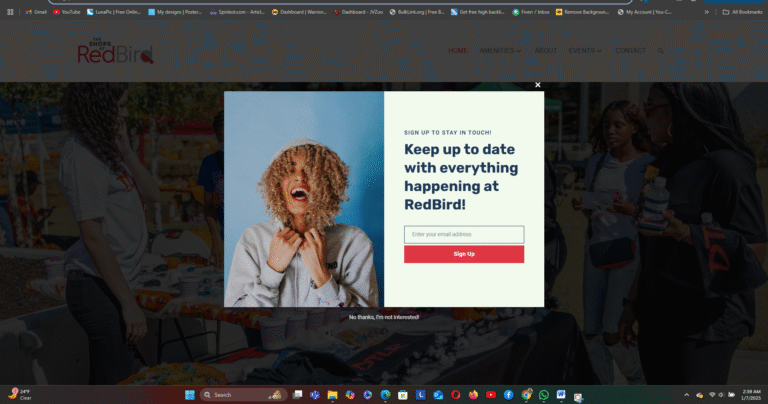Click the popup photo of laughing woman

pyautogui.click(x=304, y=199)
